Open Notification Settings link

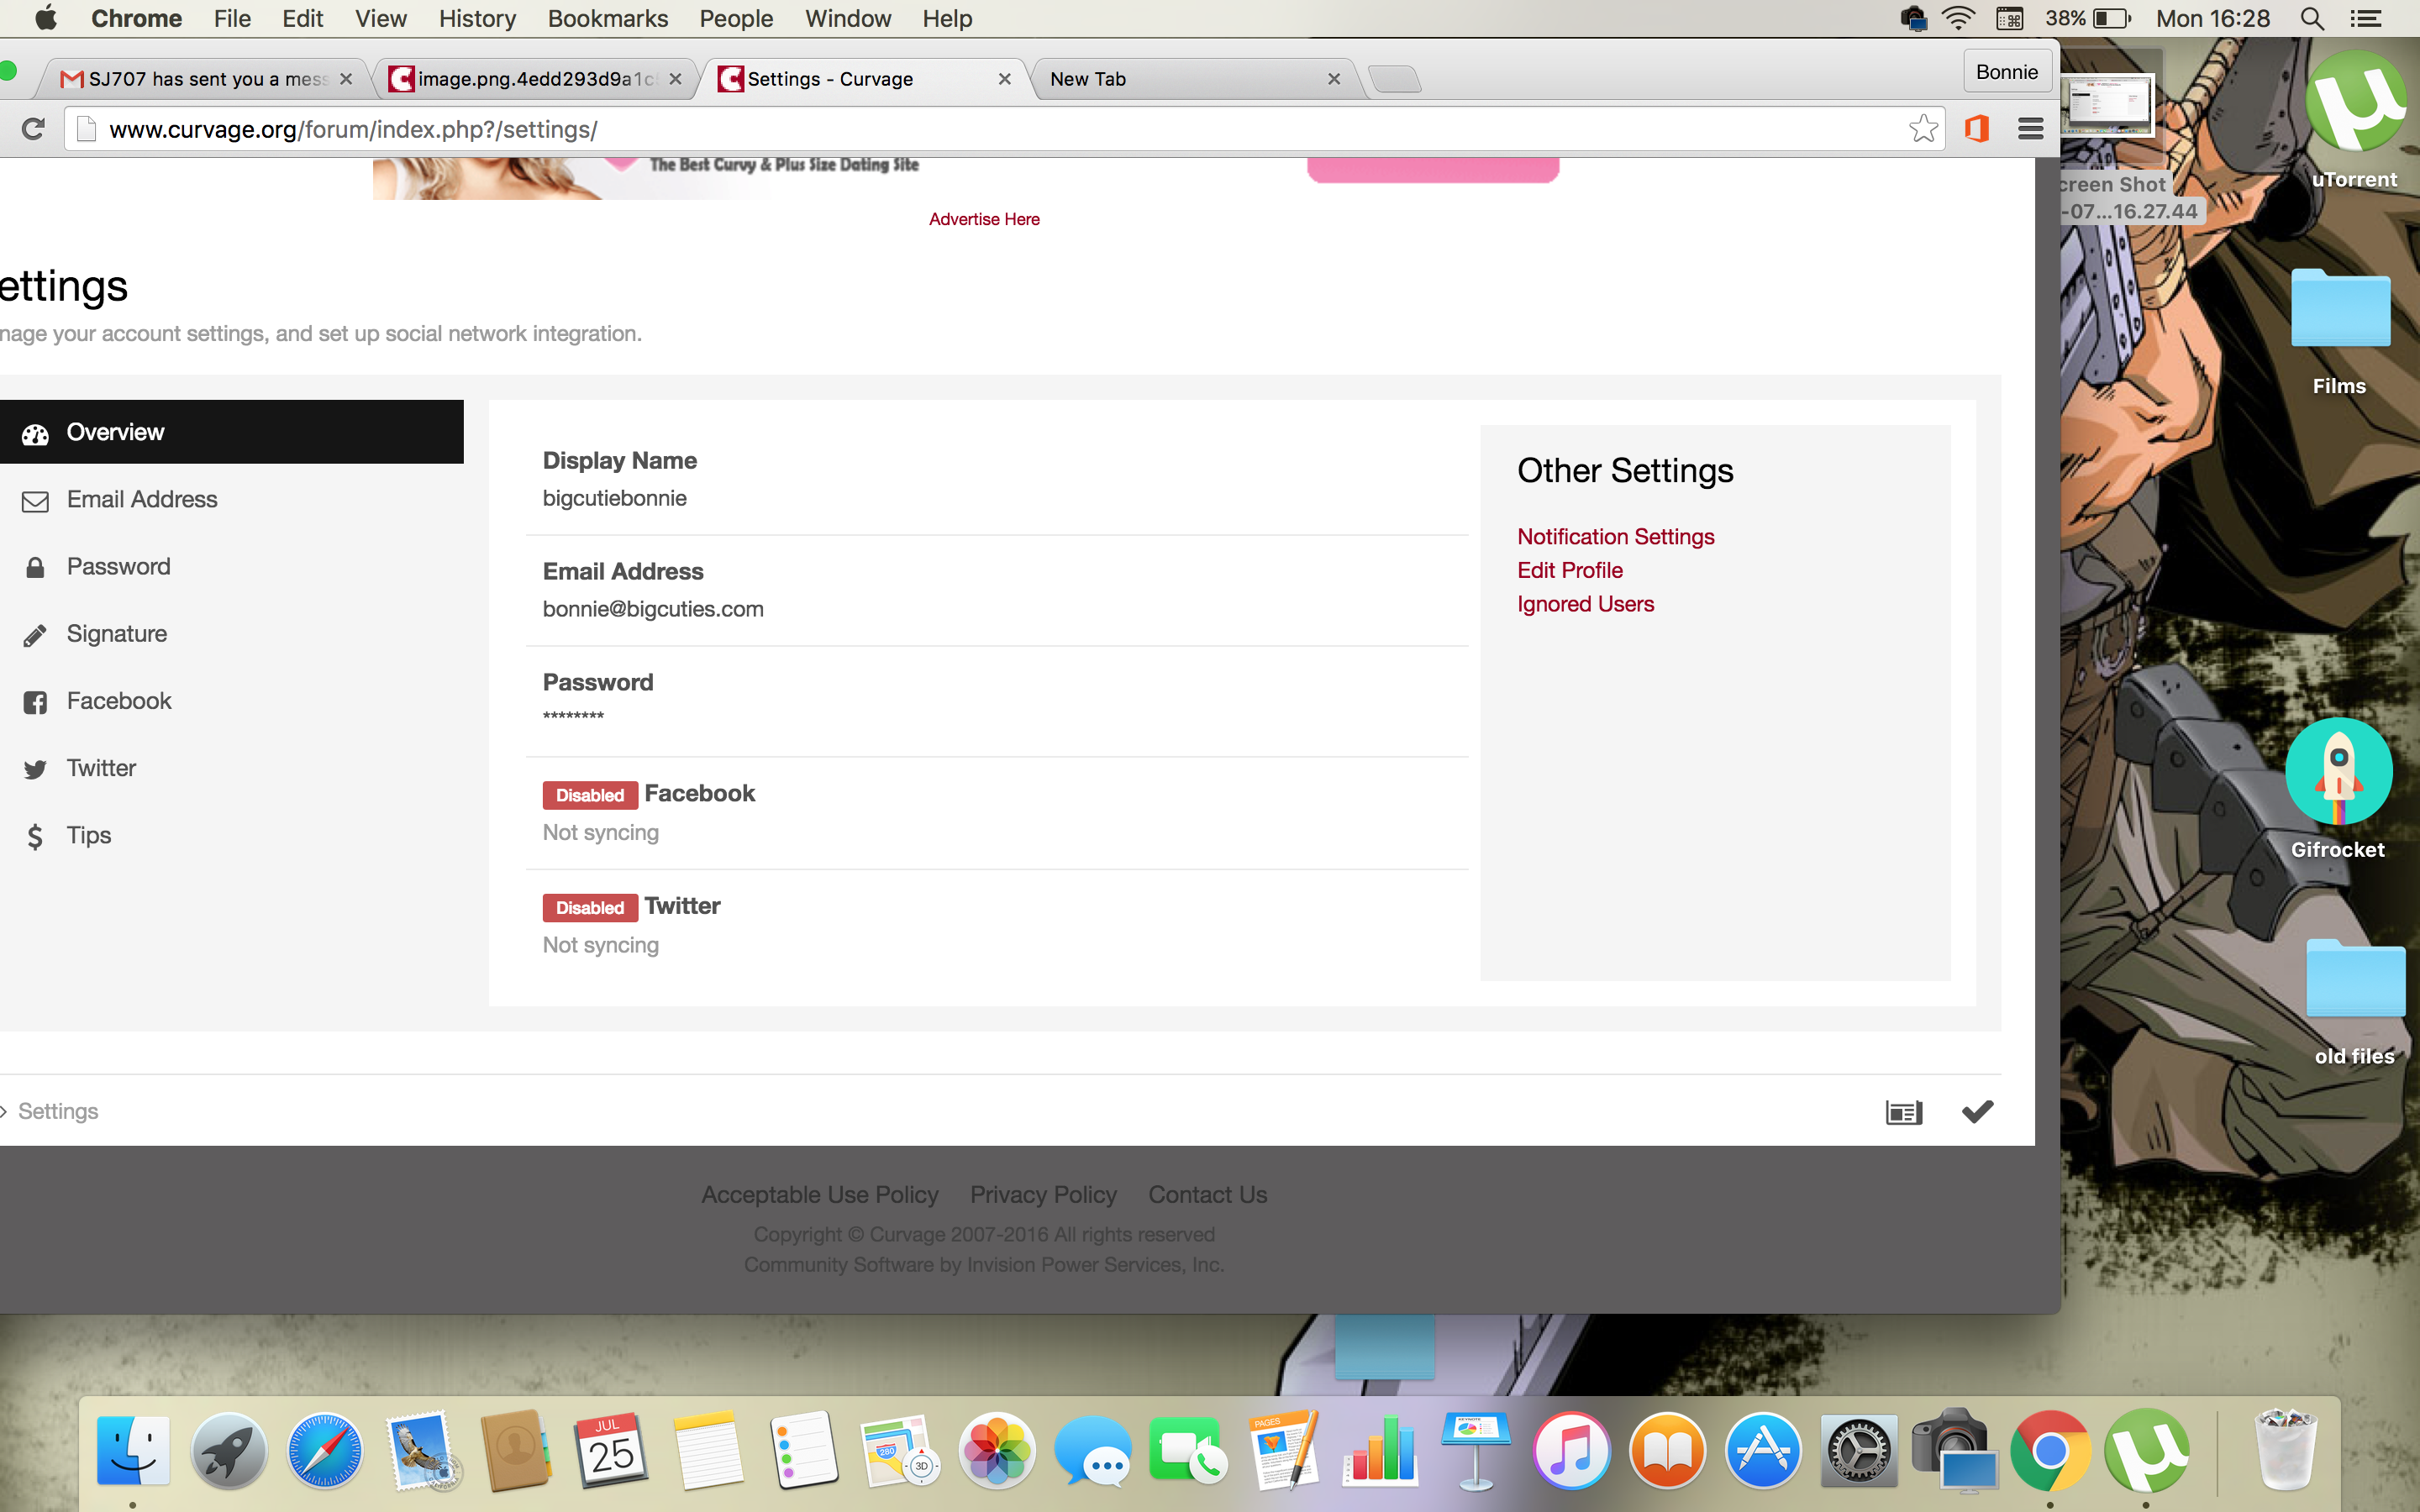coord(1615,536)
